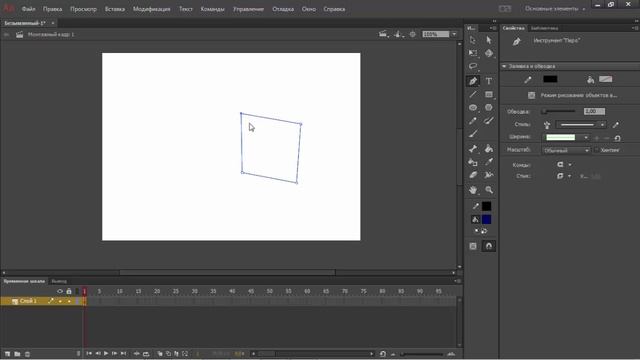Click the Stroke thickness slider
This screenshot has height=360, width=640.
click(x=558, y=111)
